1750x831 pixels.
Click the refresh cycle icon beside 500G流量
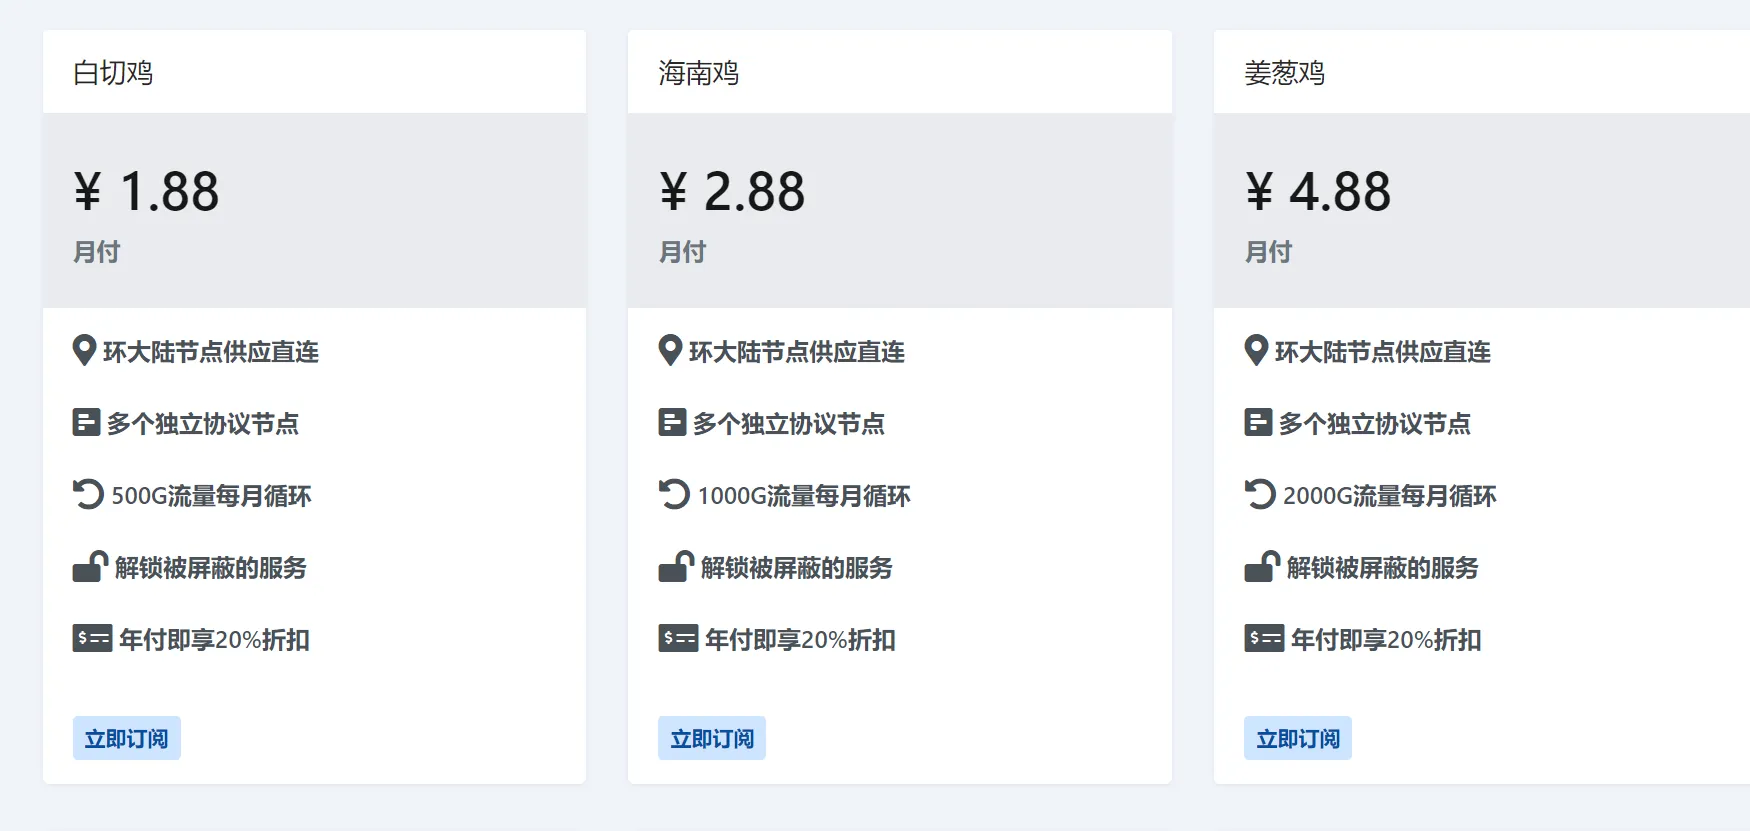(x=88, y=495)
